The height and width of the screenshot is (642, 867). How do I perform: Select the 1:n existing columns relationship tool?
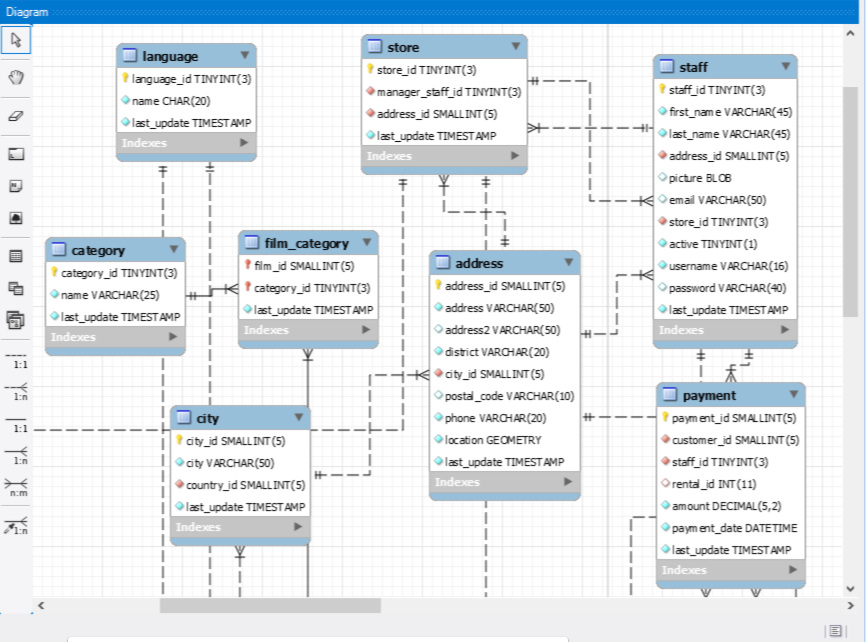click(x=15, y=524)
